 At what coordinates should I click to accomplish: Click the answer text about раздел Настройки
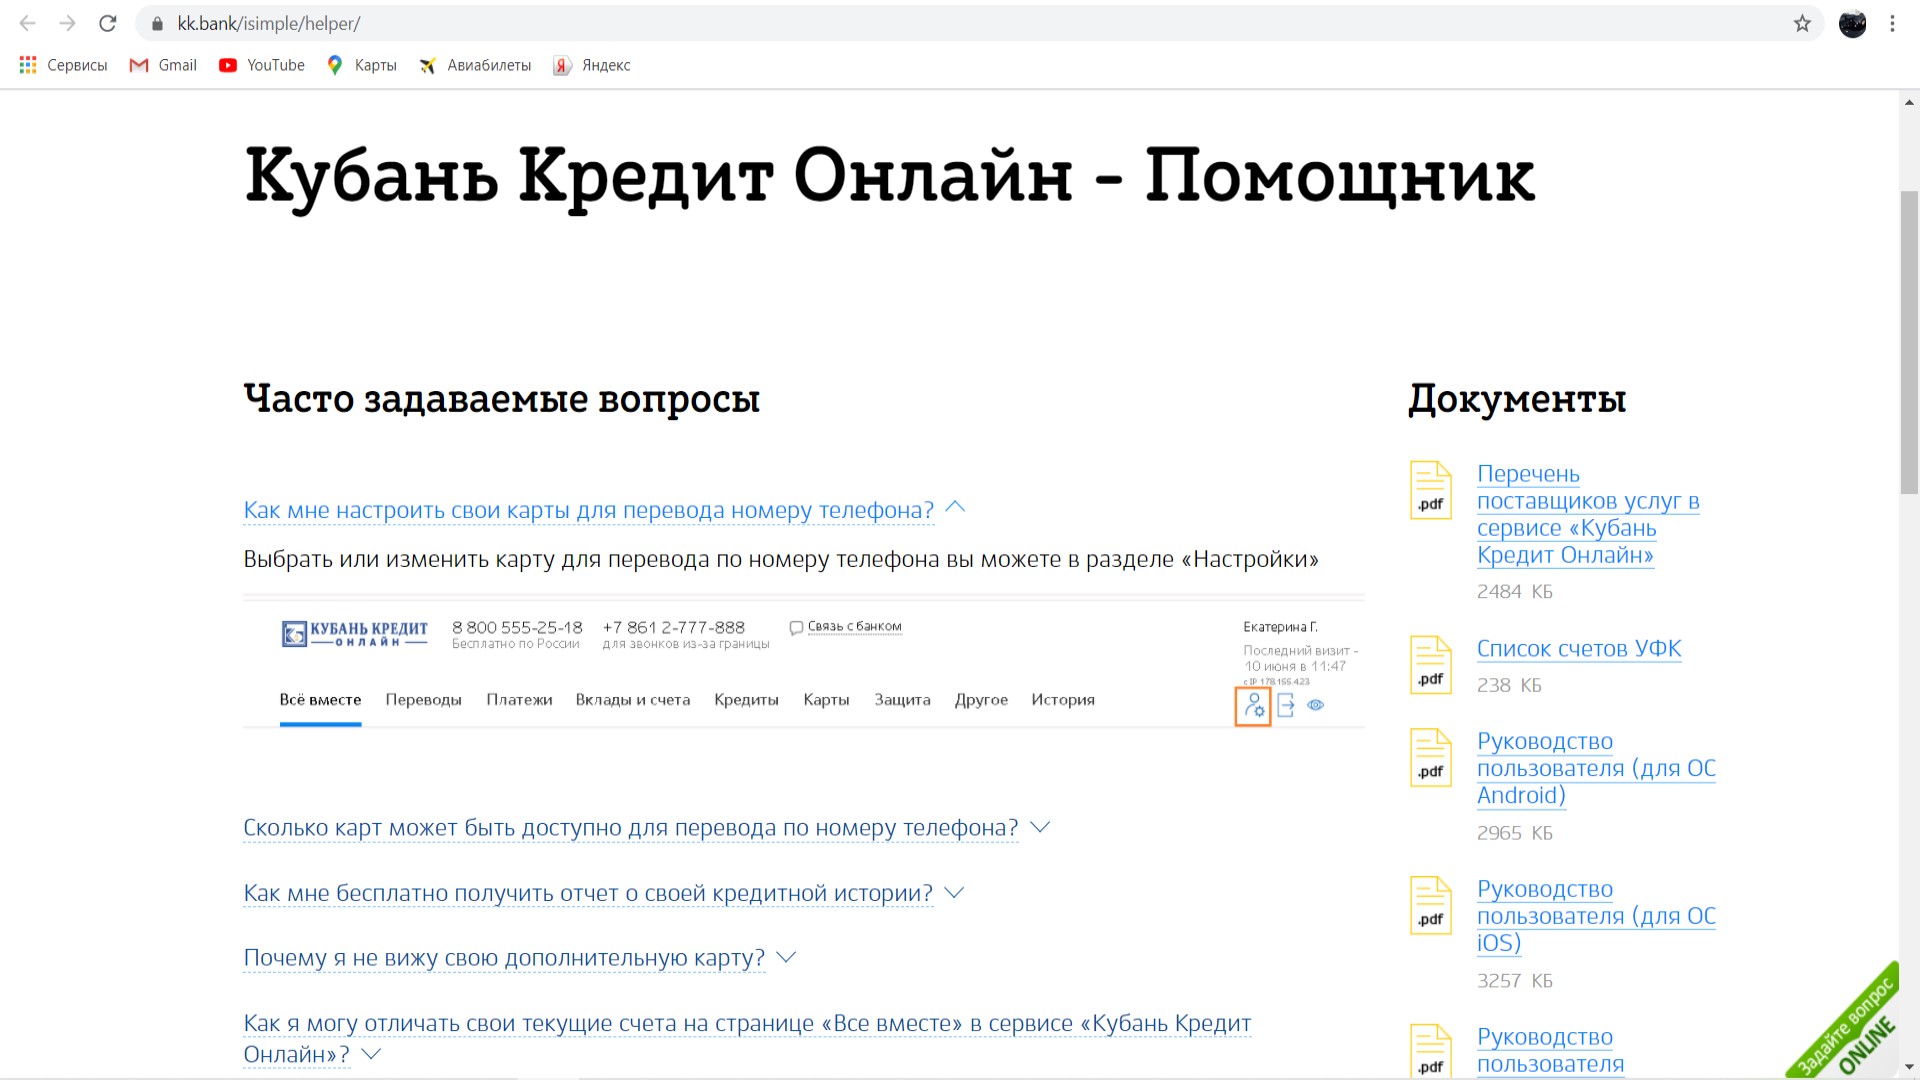click(781, 559)
